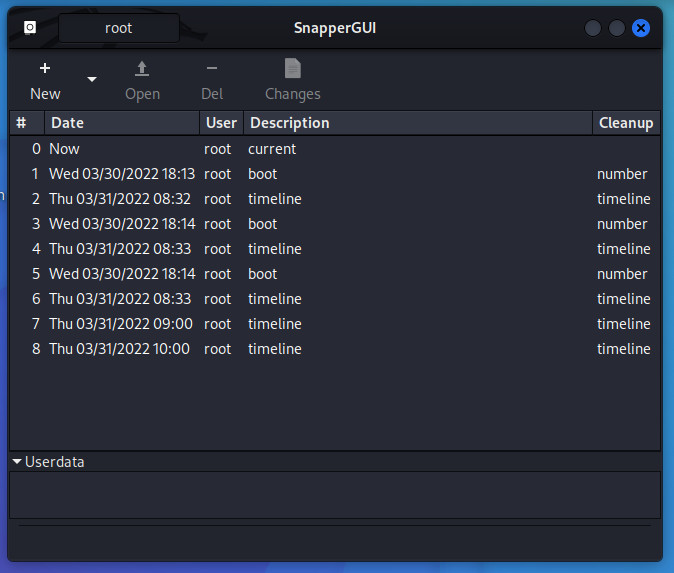674x573 pixels.
Task: Click the 'number' cleanup cell of snapshot 1
Action: (x=622, y=174)
